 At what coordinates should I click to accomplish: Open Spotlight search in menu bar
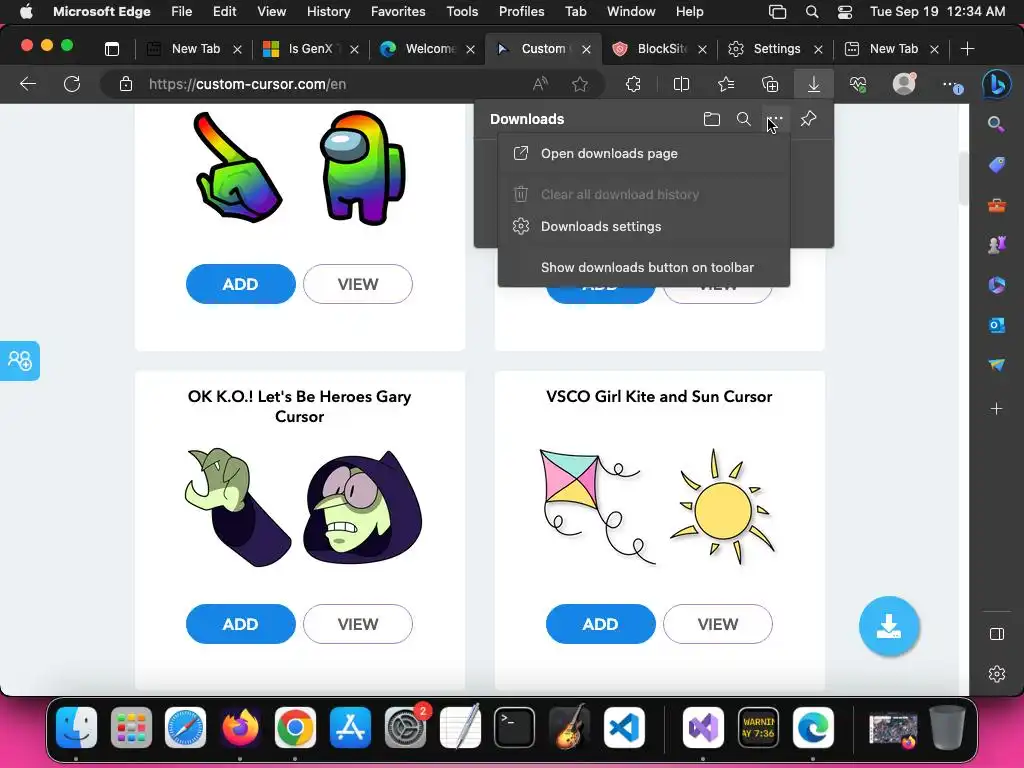pyautogui.click(x=812, y=11)
